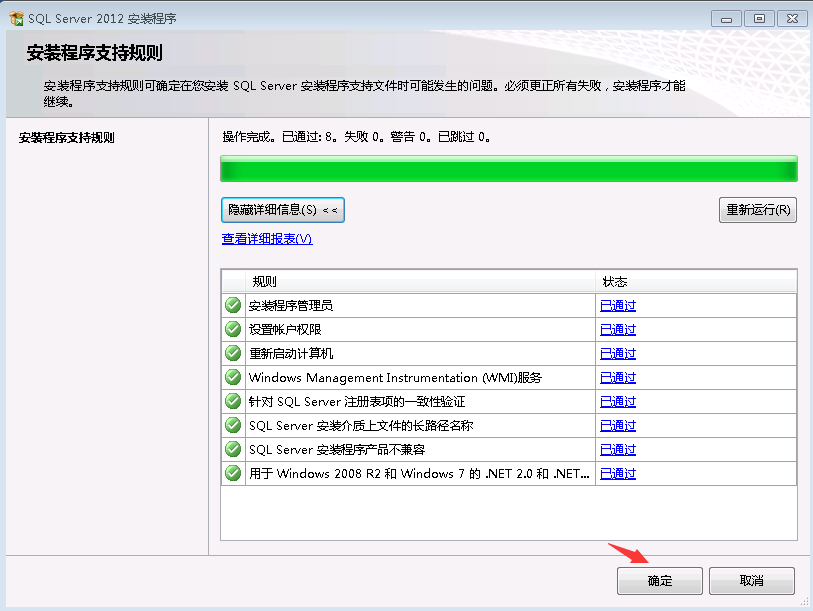This screenshot has width=813, height=611.
Task: Click green check icon for 长路径名称 rule
Action: (x=233, y=425)
